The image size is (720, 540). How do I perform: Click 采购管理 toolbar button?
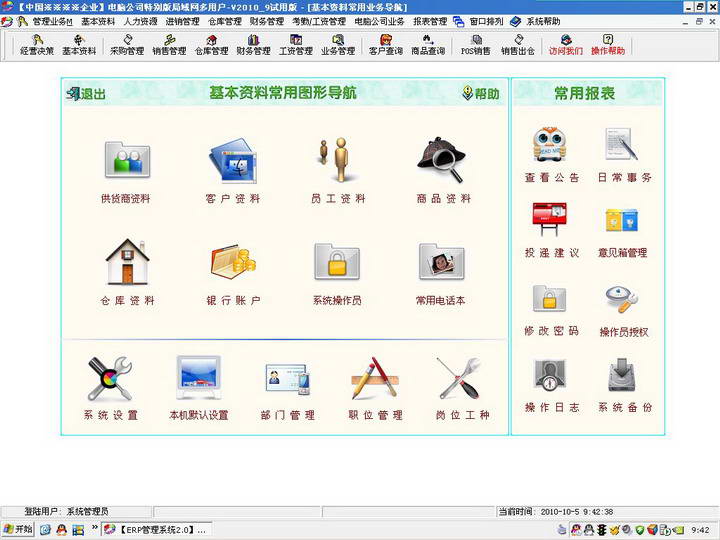[x=127, y=45]
